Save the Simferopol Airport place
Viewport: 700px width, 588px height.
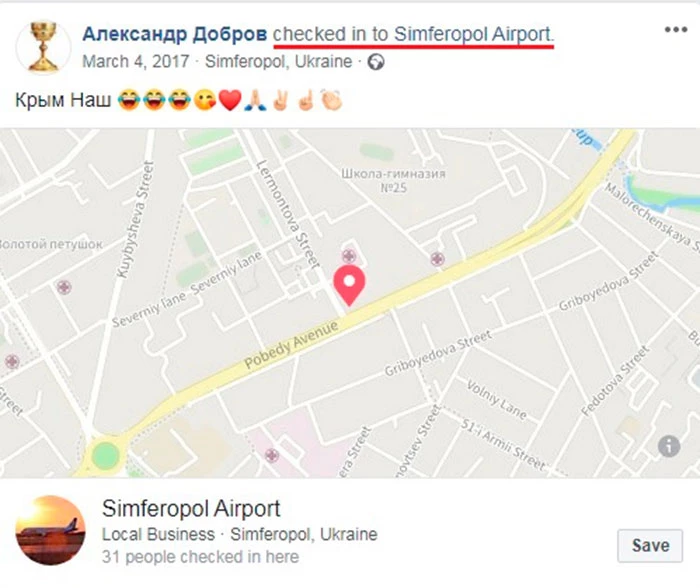650,545
